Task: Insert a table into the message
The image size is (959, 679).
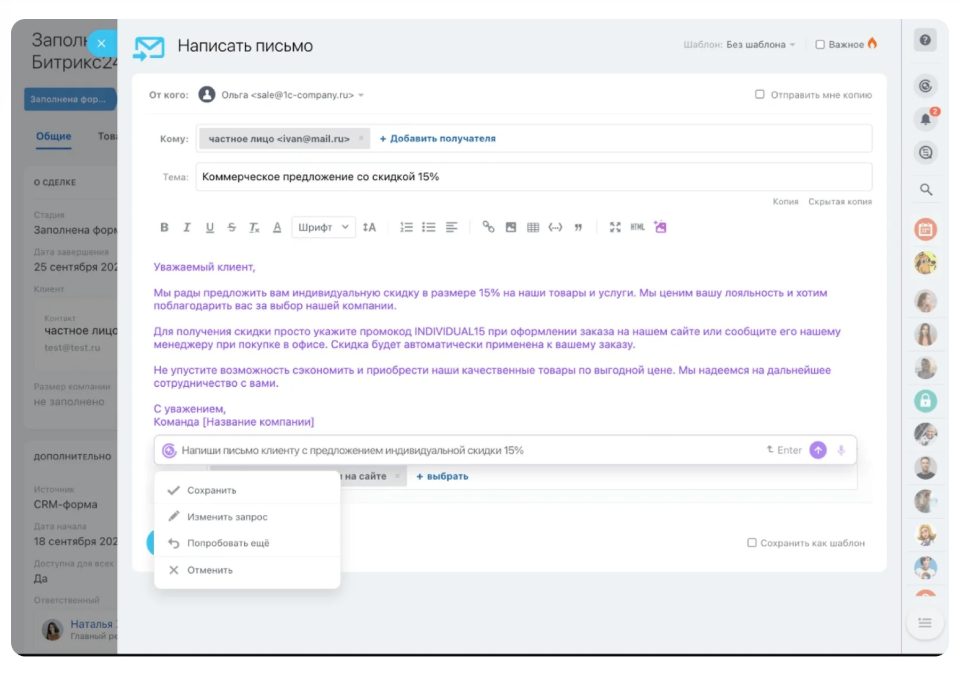Action: pyautogui.click(x=533, y=228)
